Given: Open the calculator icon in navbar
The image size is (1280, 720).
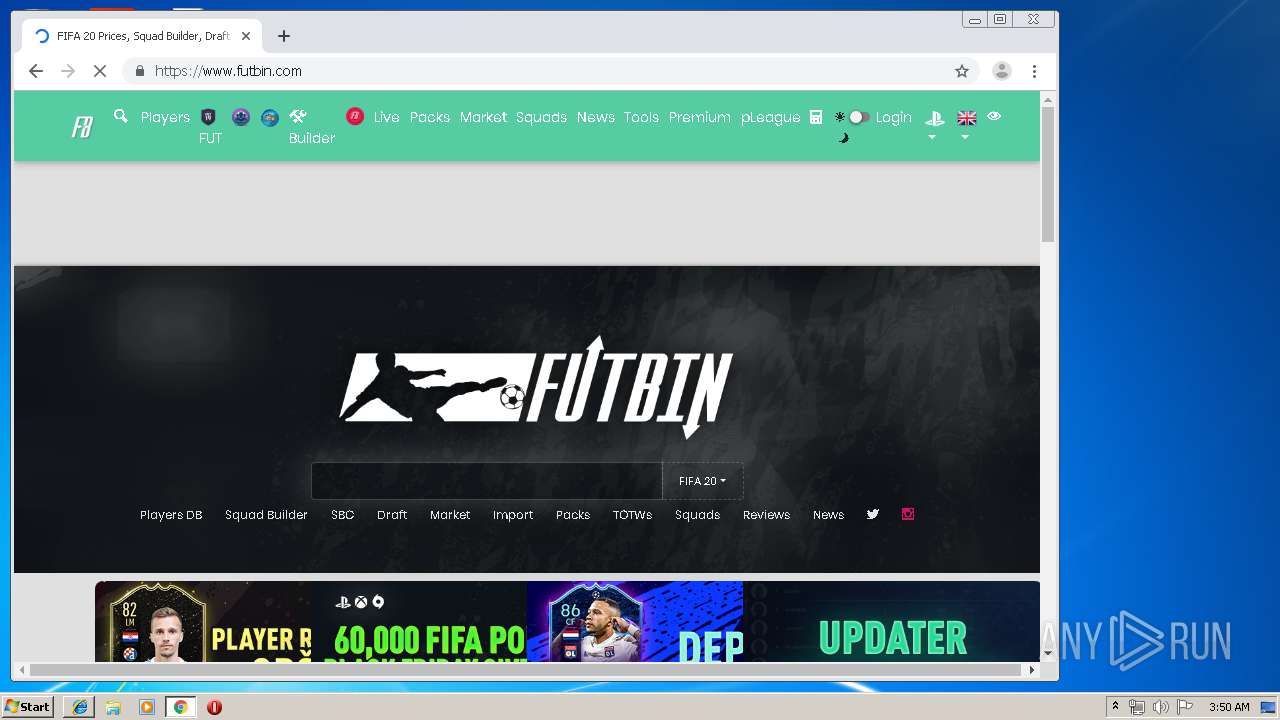Looking at the screenshot, I should coord(816,117).
